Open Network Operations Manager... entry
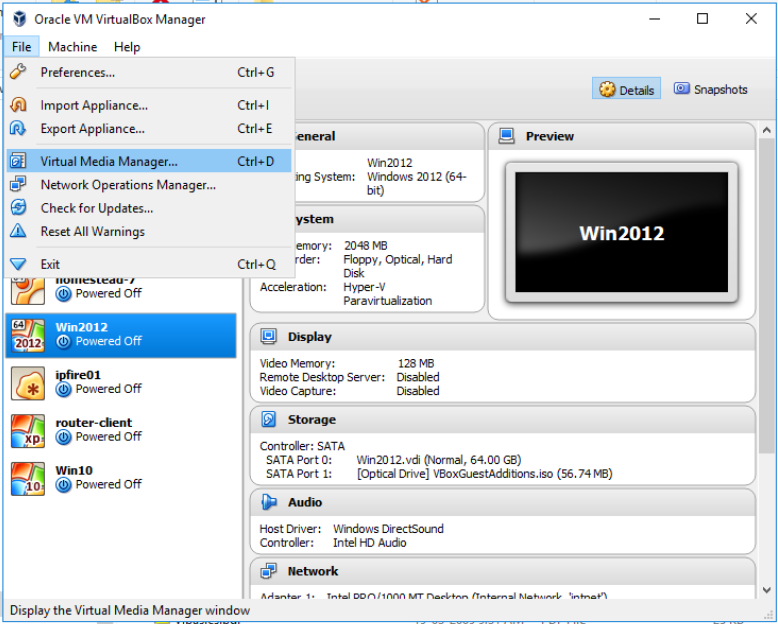 coord(149,185)
